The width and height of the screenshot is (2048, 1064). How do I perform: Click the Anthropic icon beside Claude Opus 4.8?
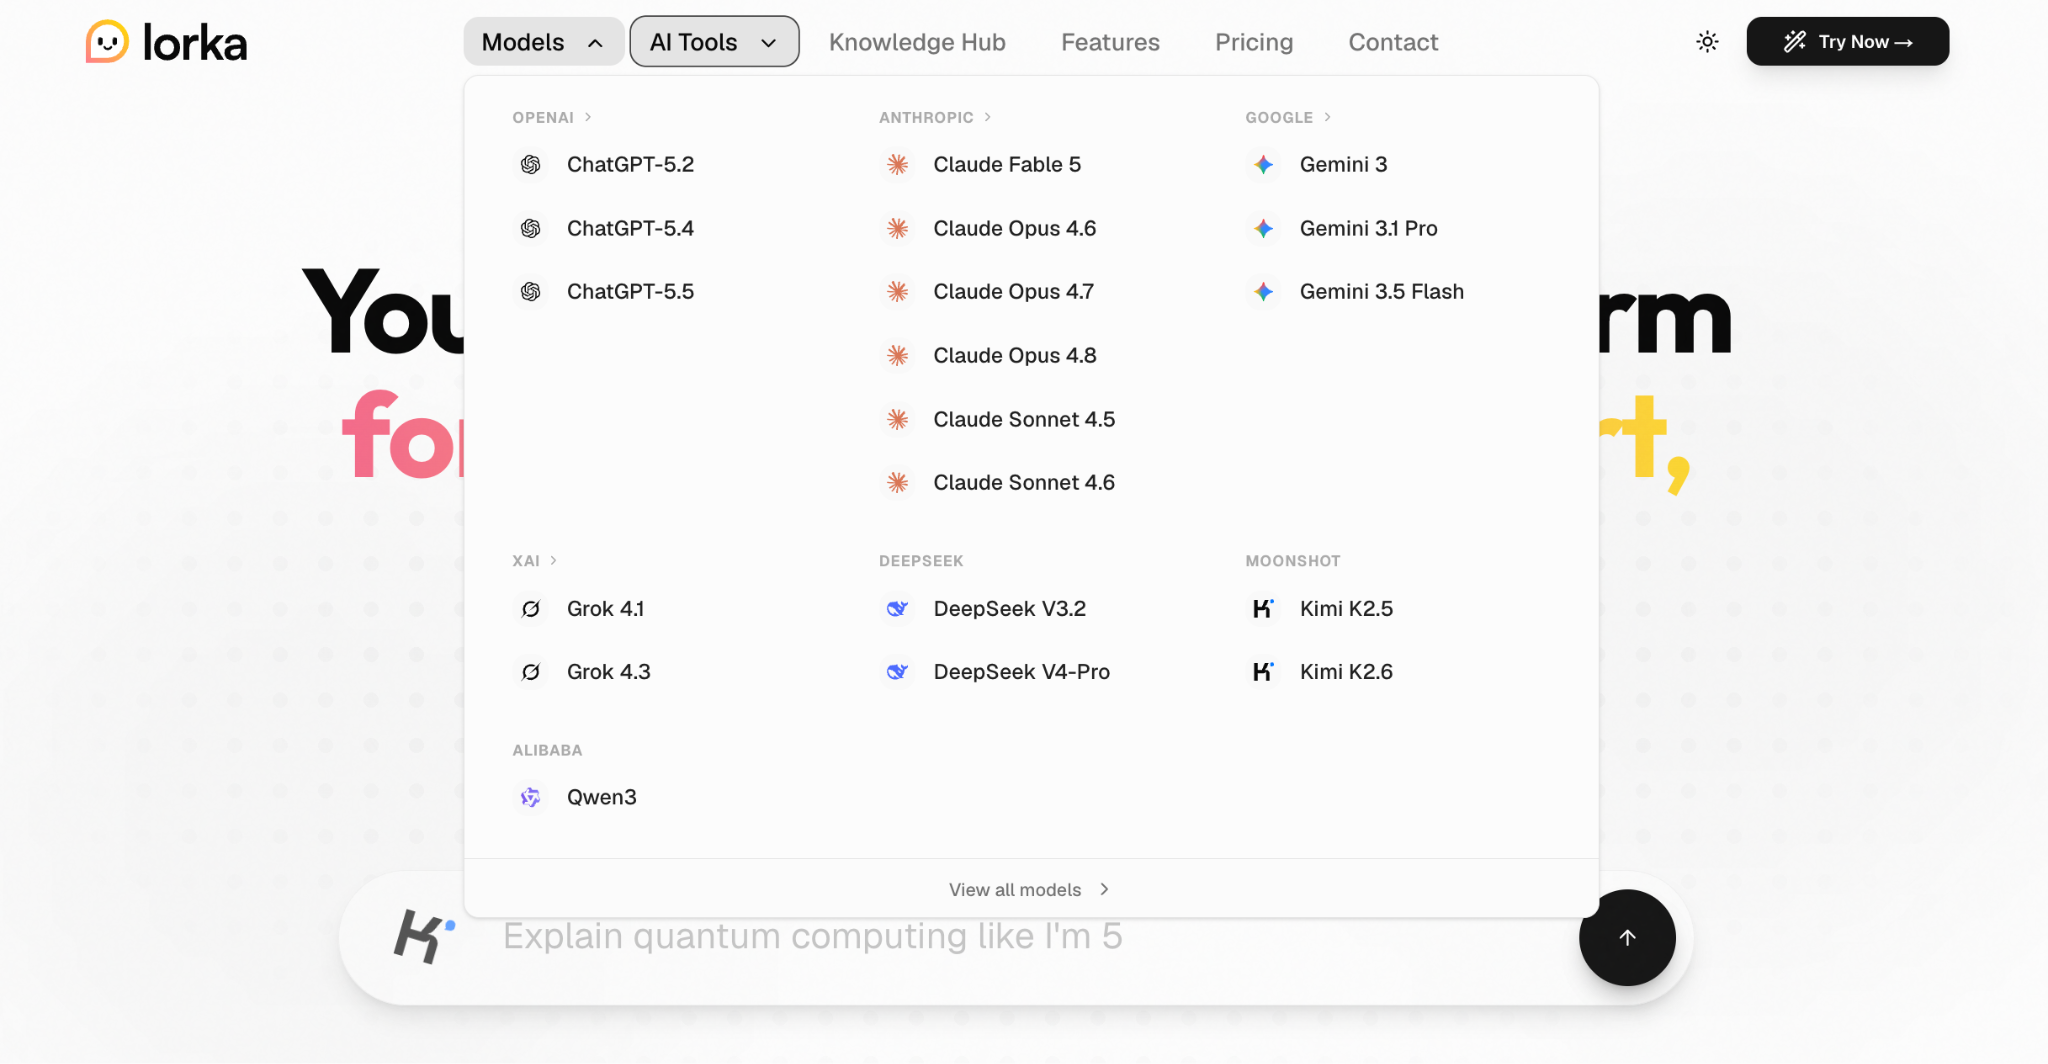[x=898, y=355]
